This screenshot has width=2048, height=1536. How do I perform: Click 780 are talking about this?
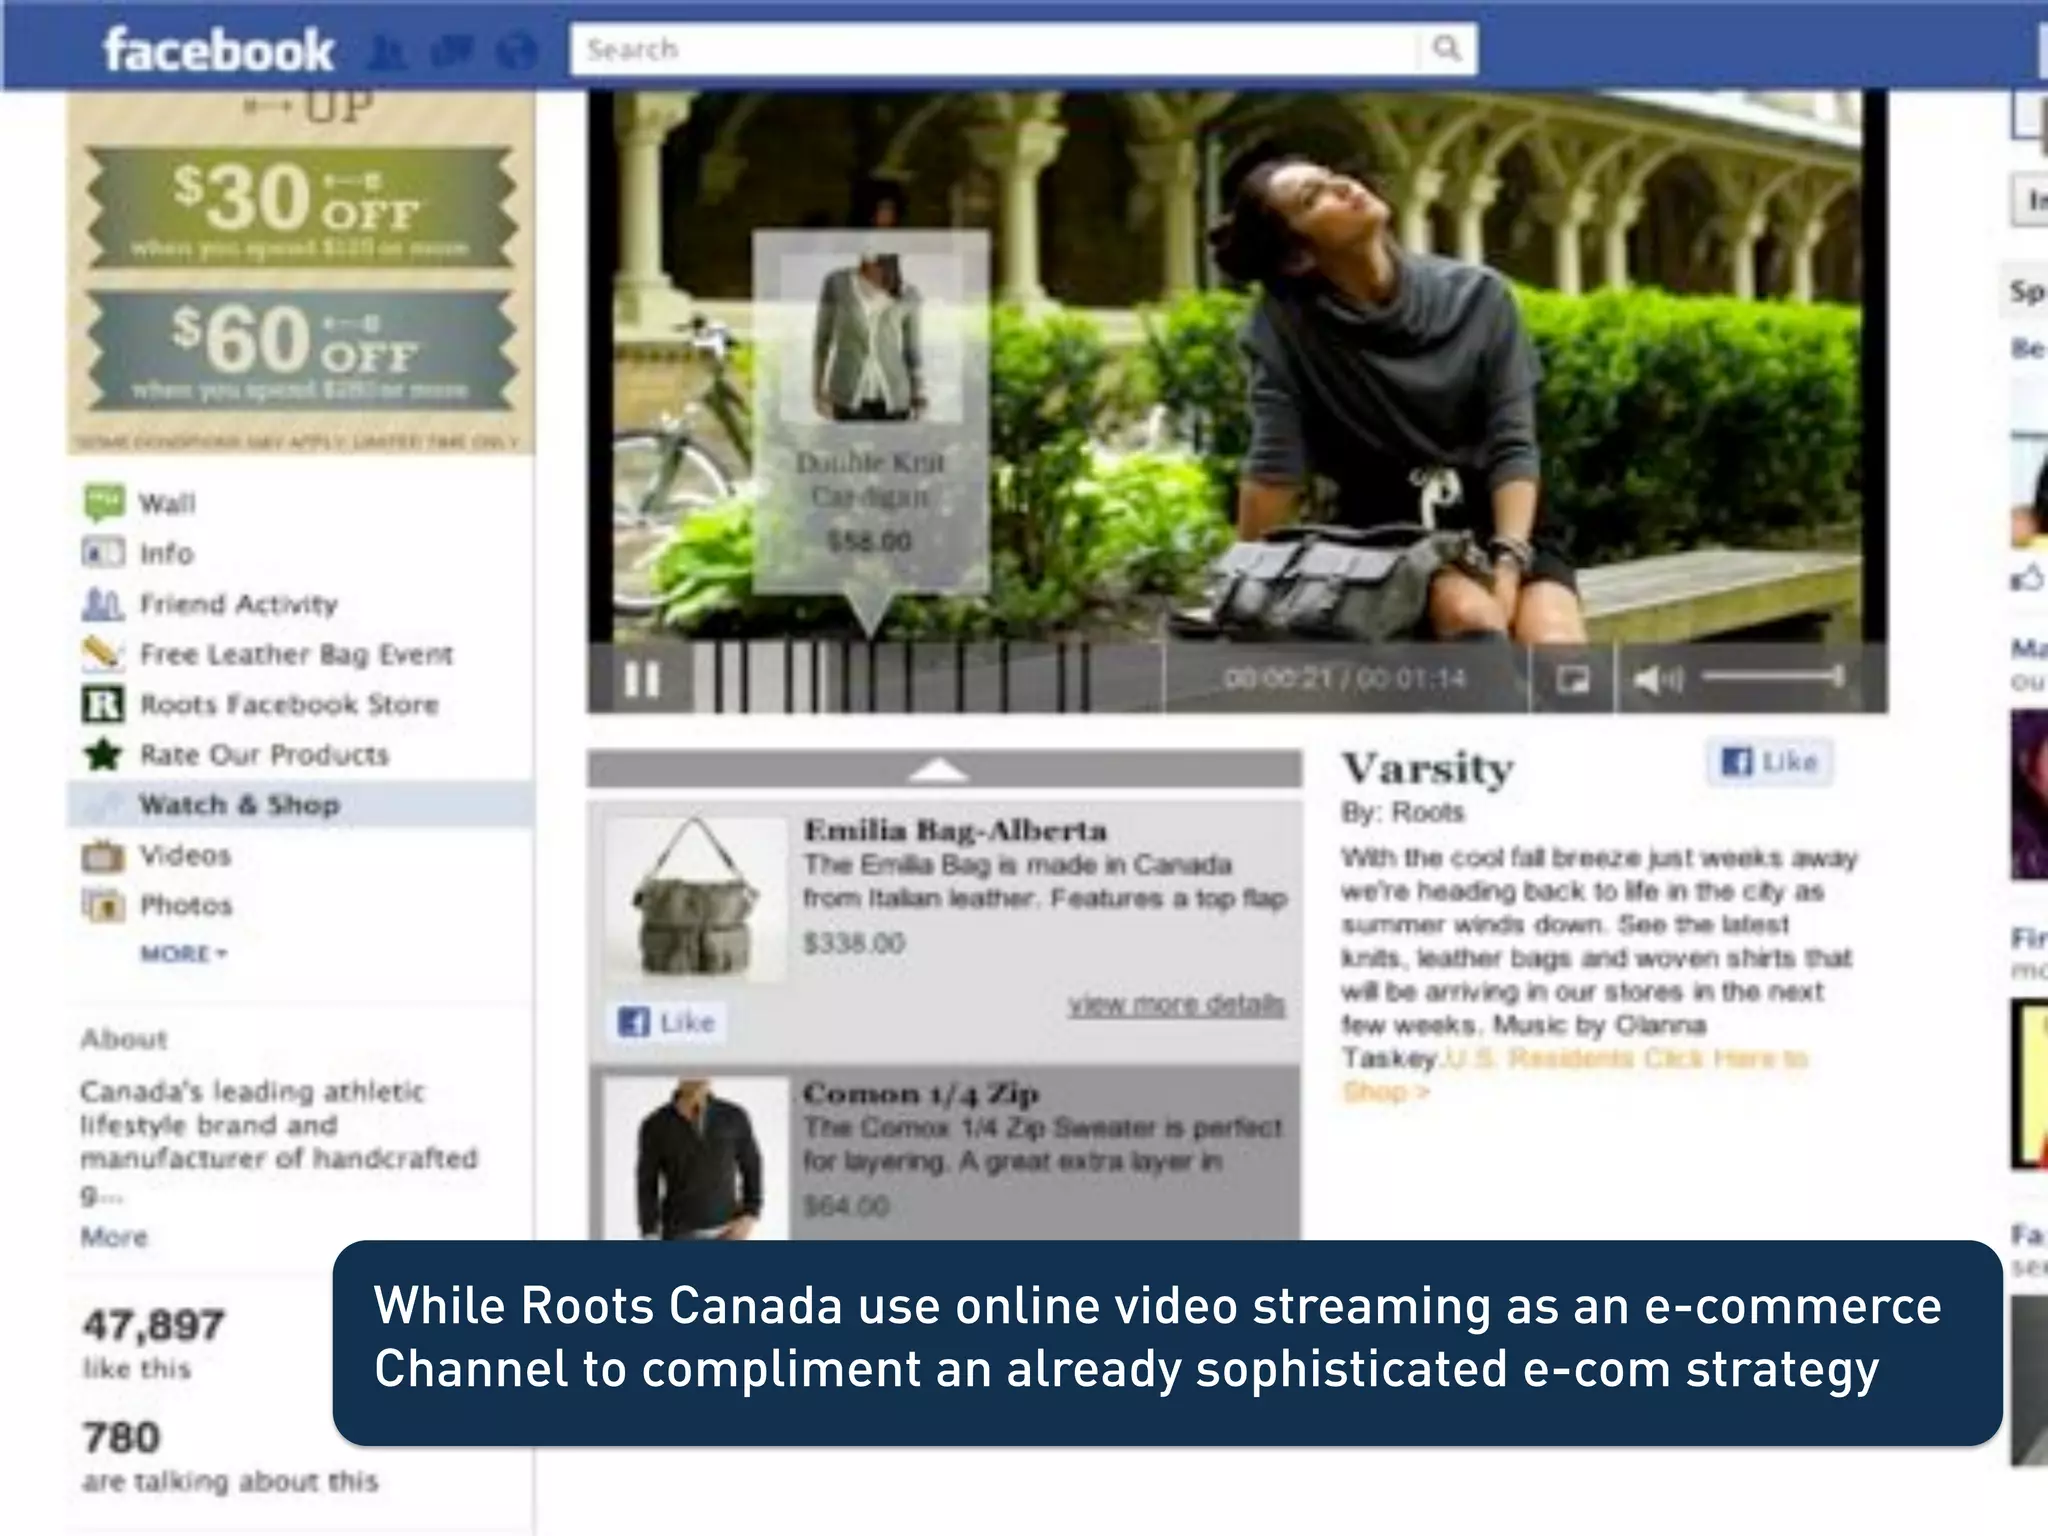230,1458
